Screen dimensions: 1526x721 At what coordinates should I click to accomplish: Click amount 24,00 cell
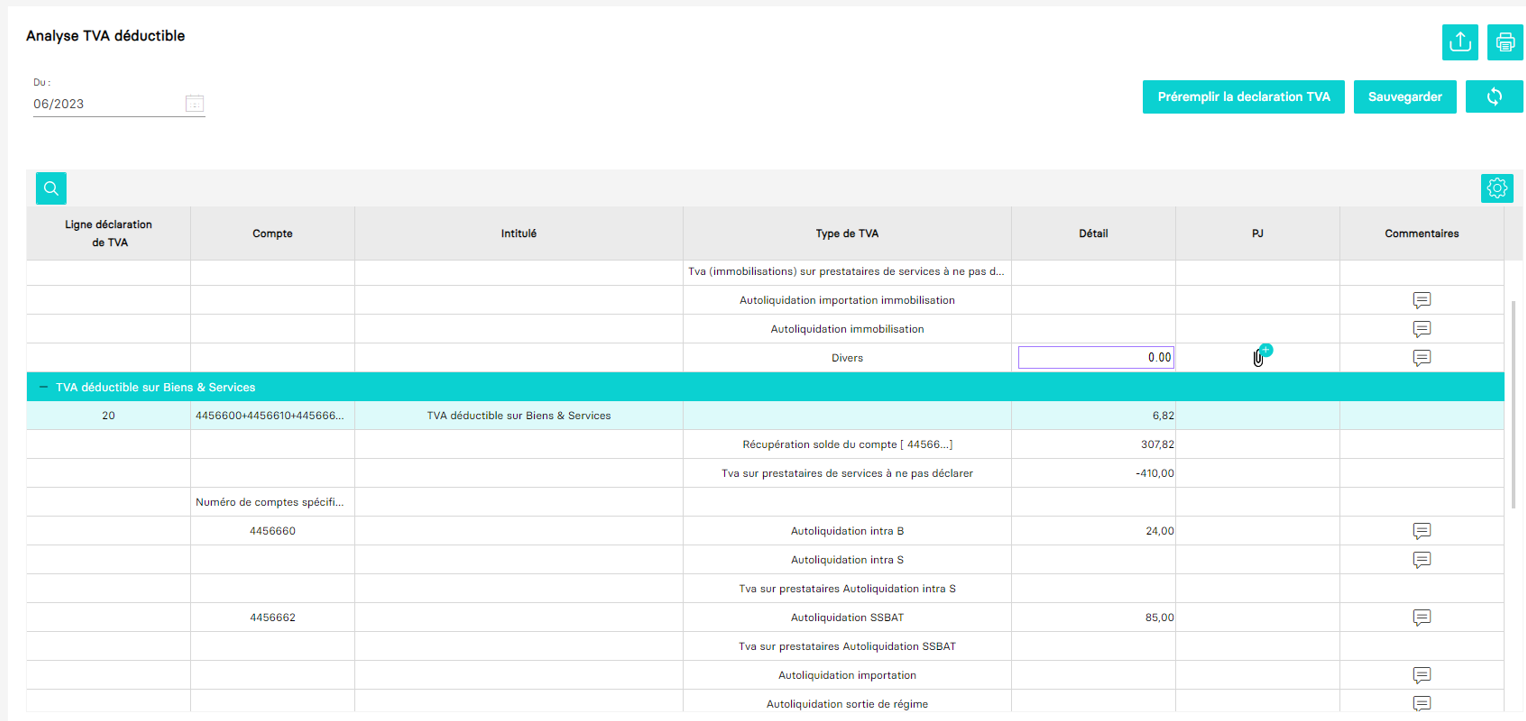pyautogui.click(x=1094, y=531)
